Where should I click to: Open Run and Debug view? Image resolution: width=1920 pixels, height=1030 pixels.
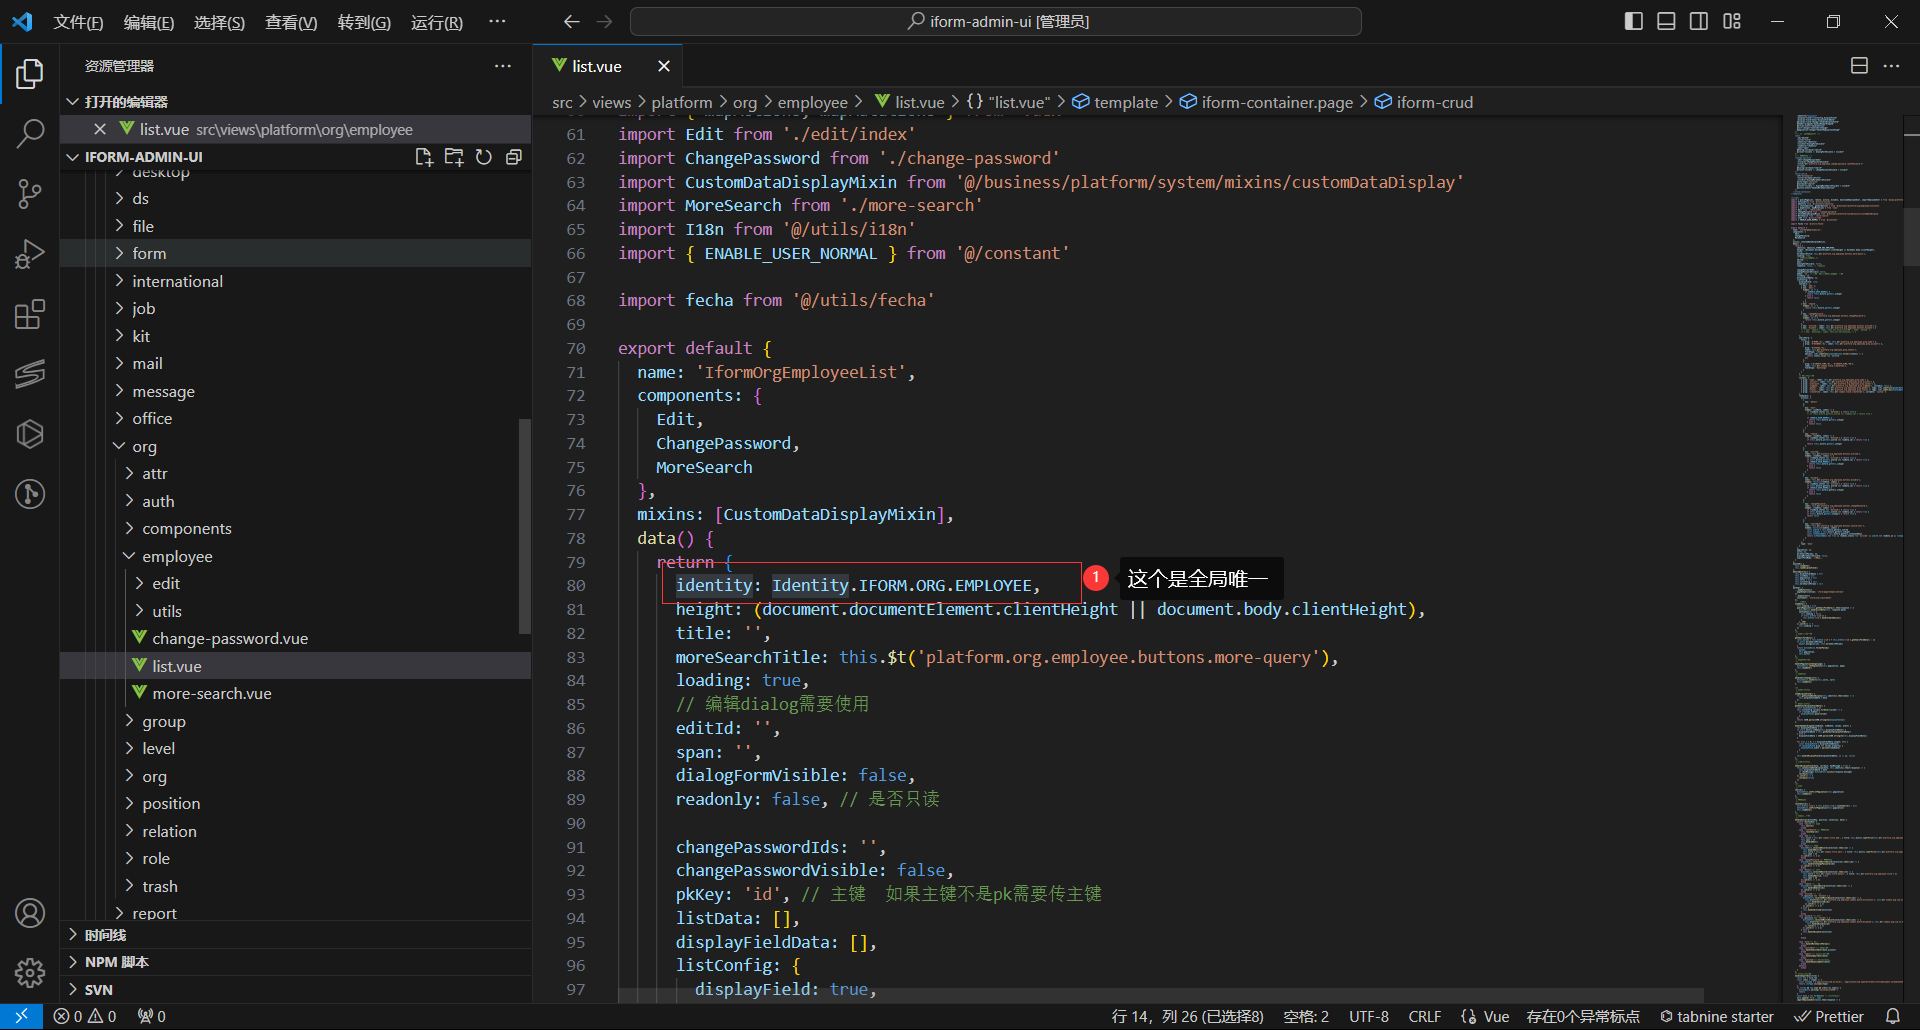point(30,254)
